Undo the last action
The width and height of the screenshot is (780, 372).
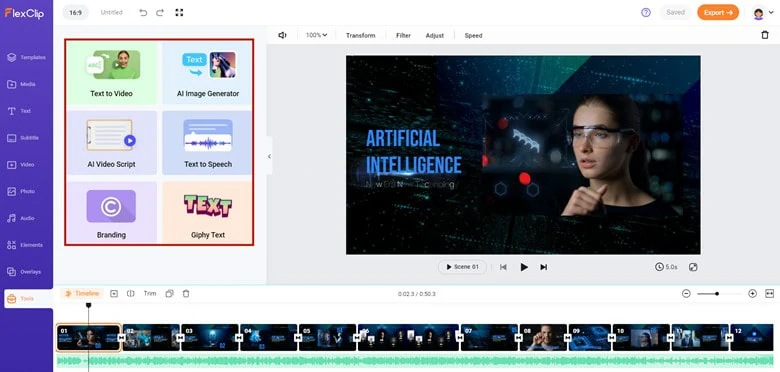[x=143, y=13]
